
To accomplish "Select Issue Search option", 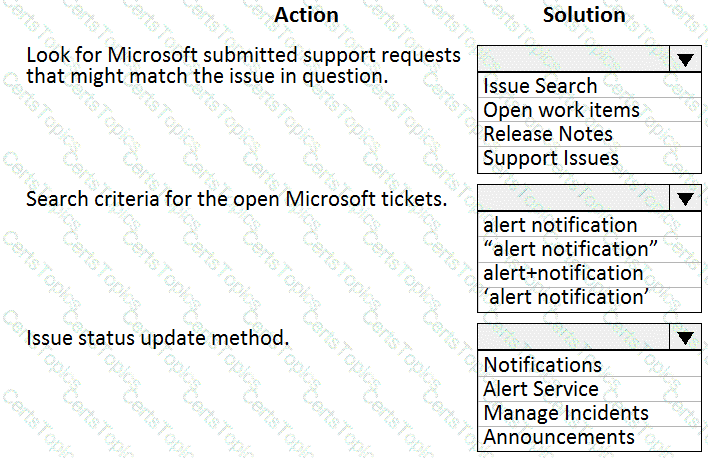I will 589,86.
